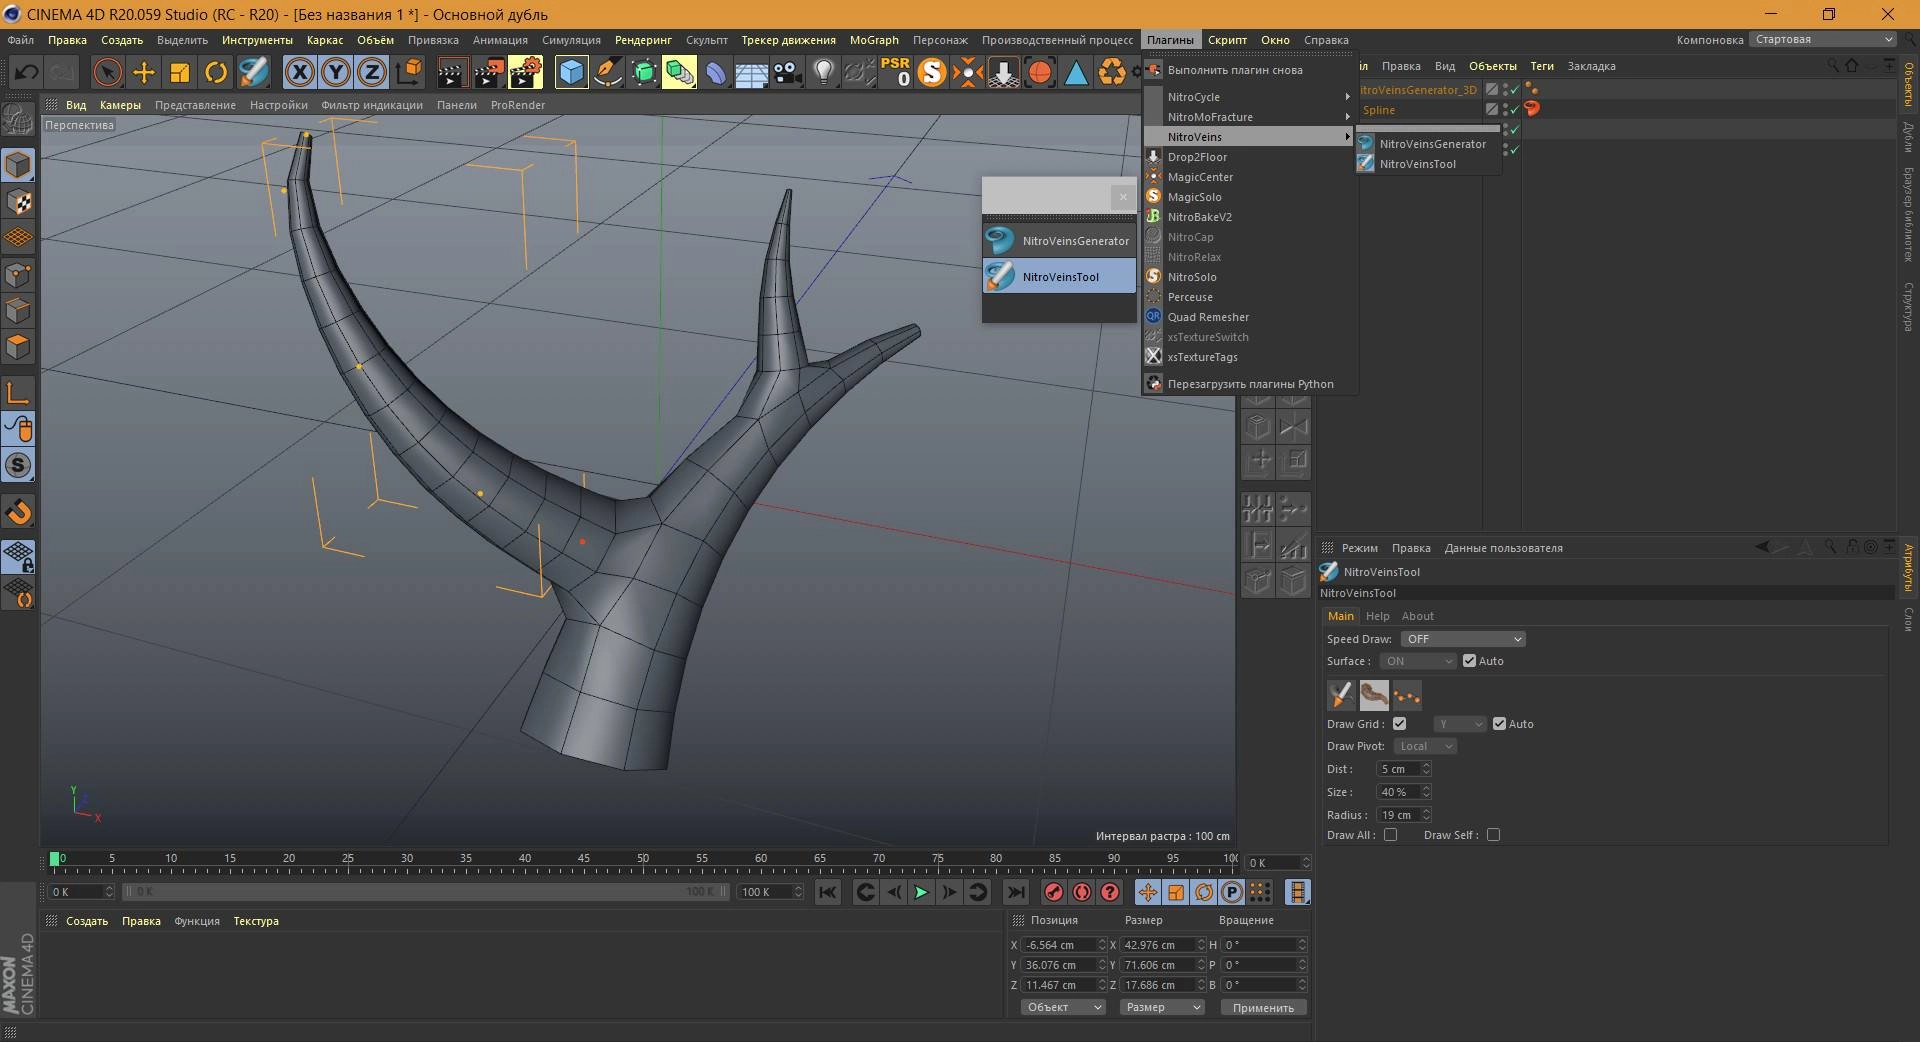Toggle the Y axis lock
This screenshot has height=1042, width=1920.
click(x=336, y=72)
